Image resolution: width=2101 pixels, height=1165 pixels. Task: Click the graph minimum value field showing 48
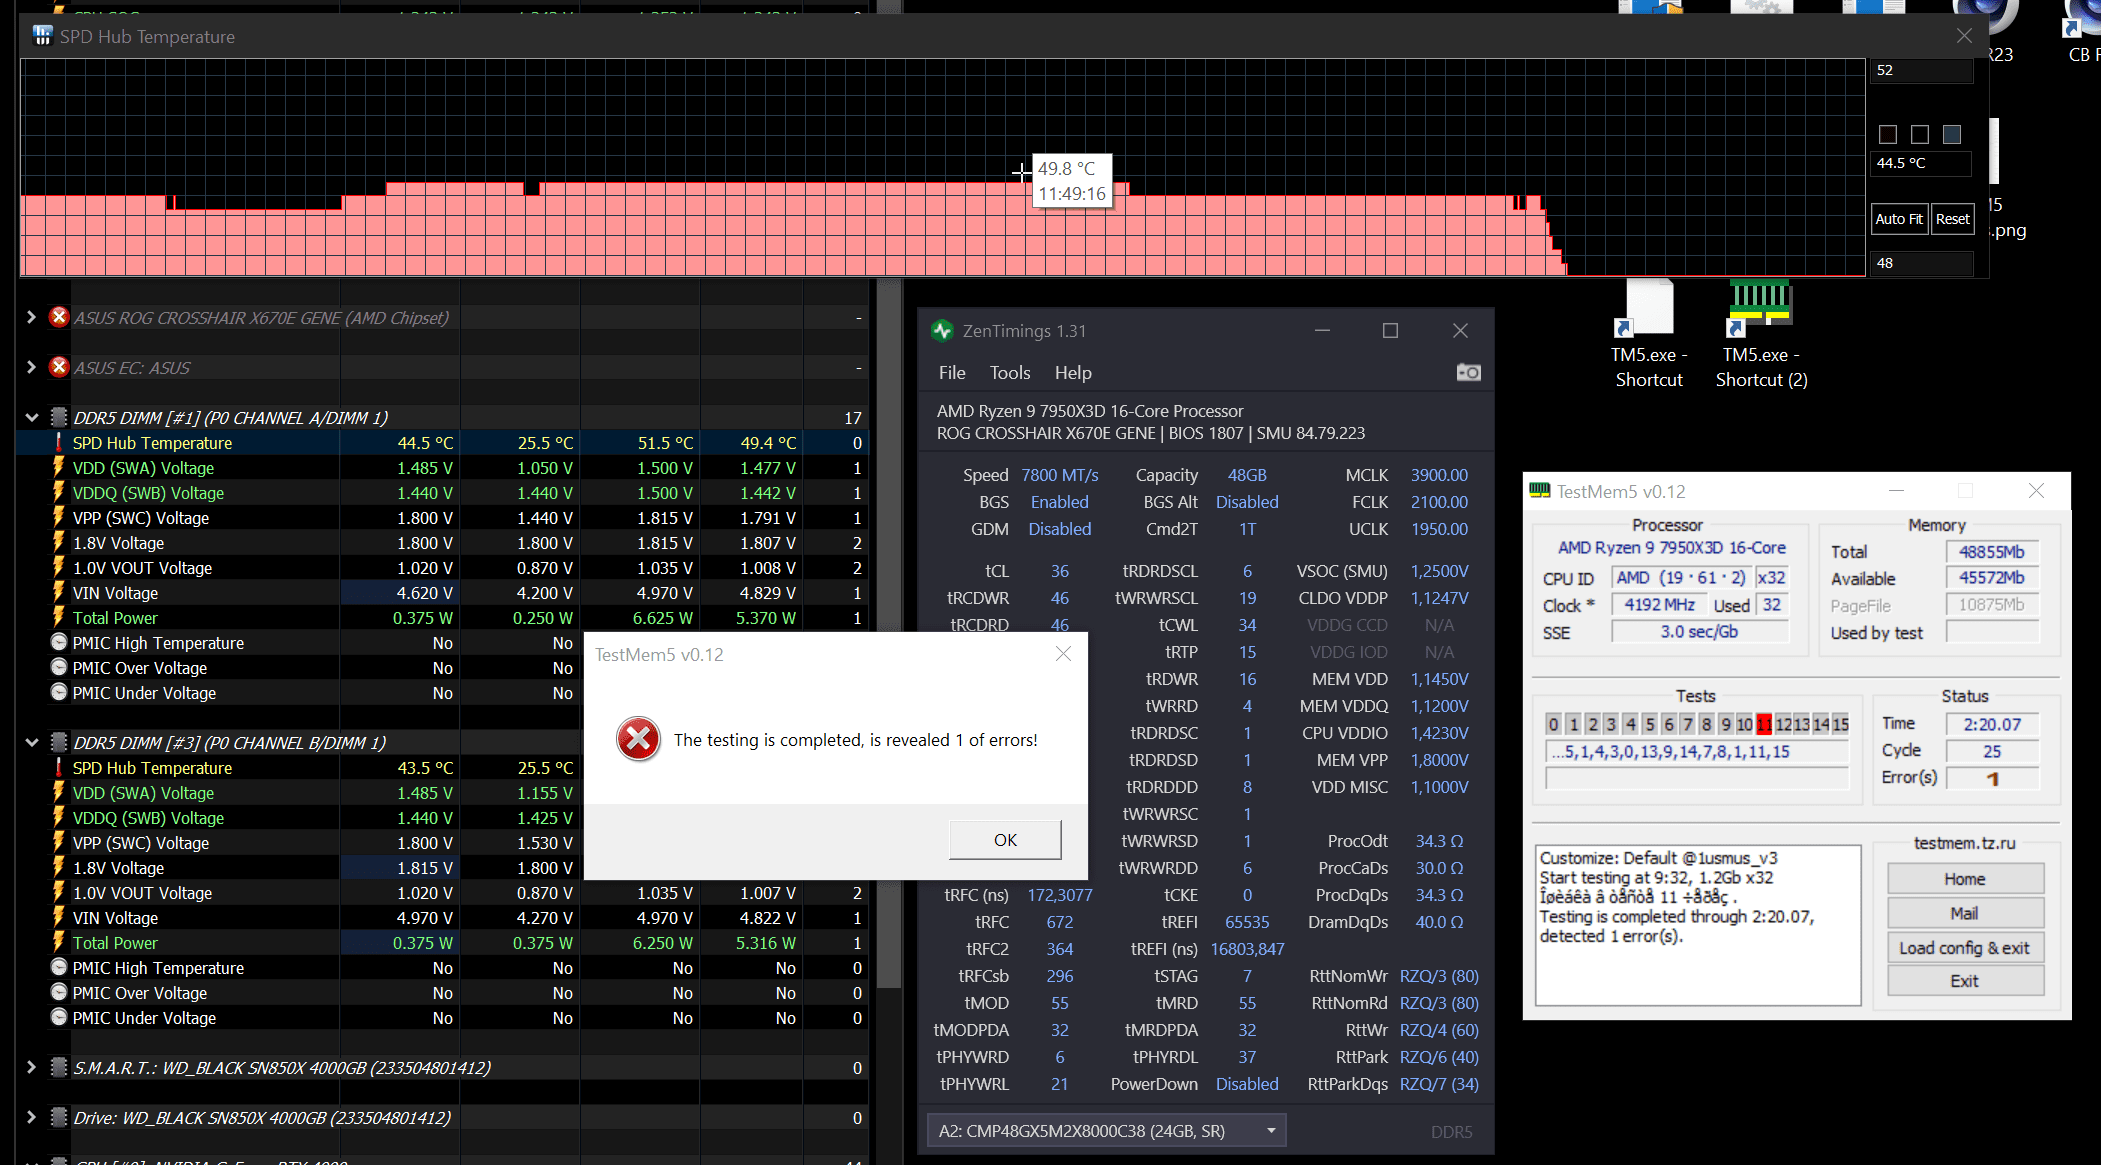click(1921, 263)
